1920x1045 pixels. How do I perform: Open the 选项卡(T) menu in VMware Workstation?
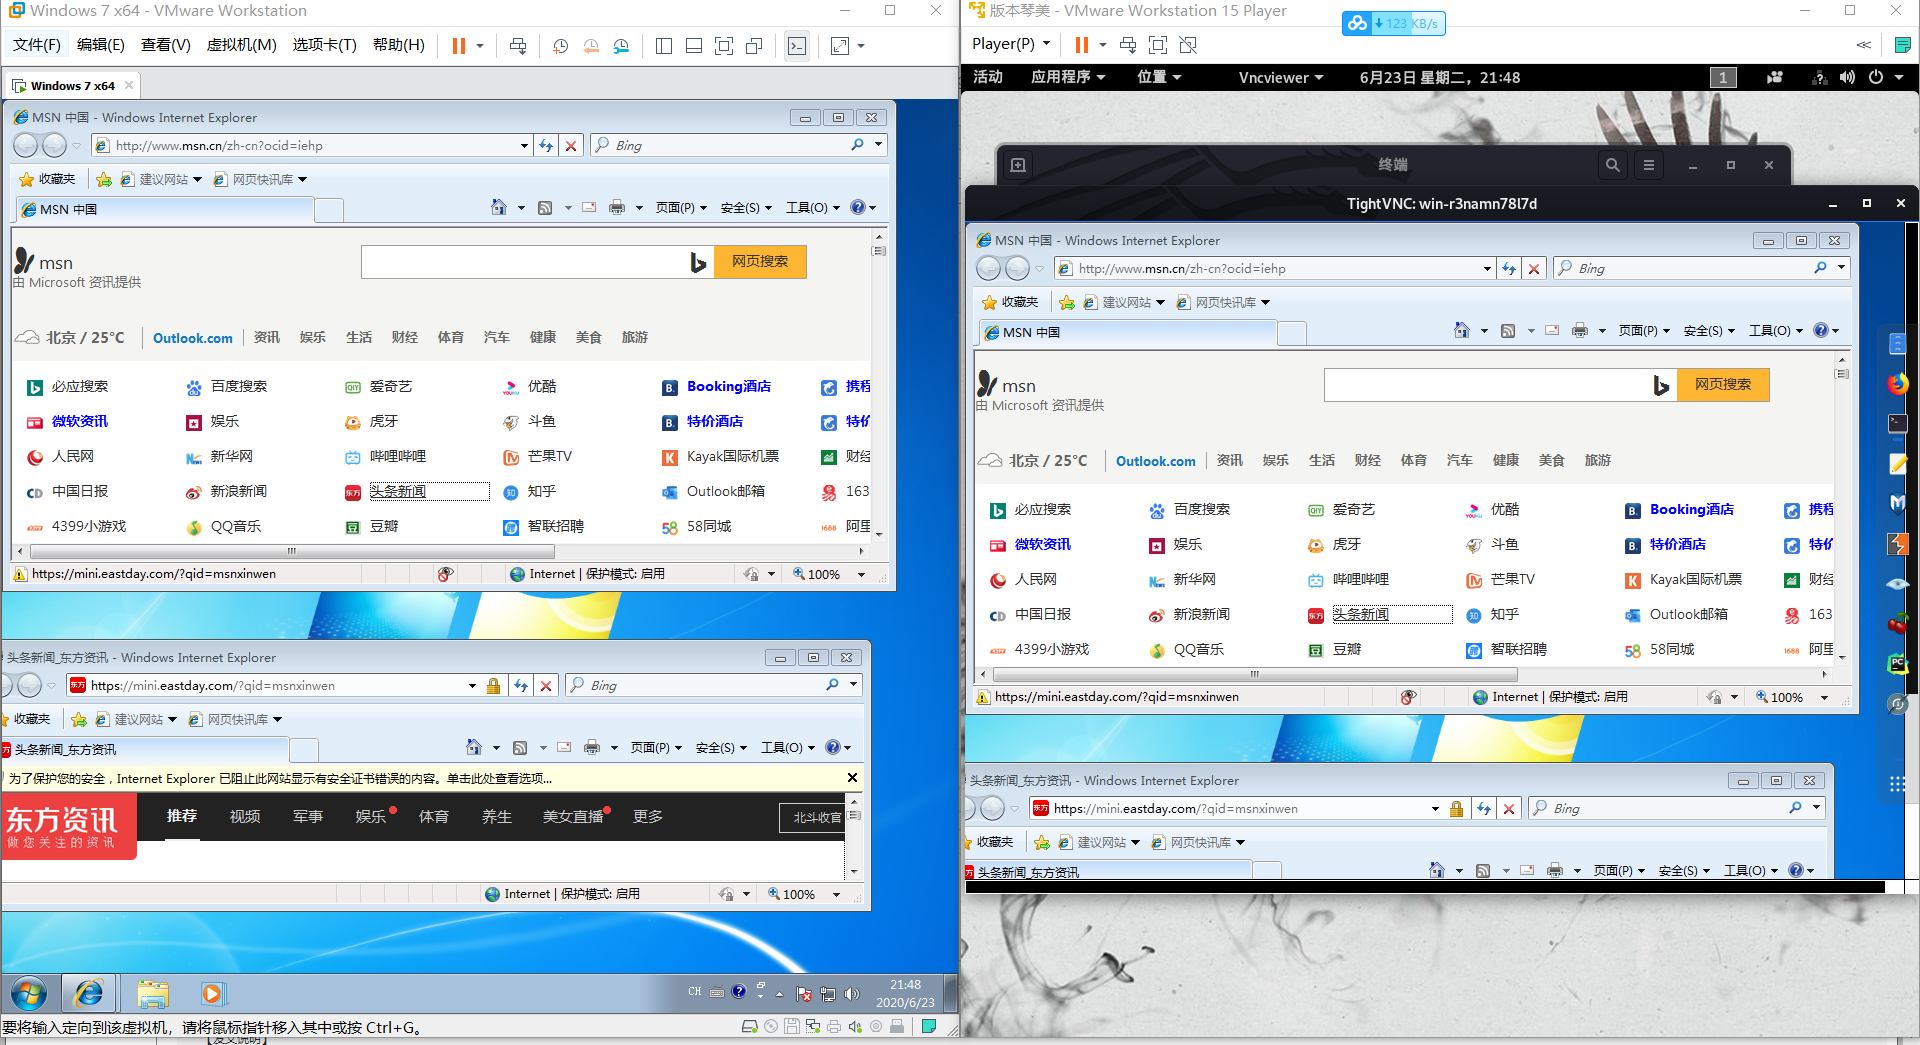click(x=325, y=45)
